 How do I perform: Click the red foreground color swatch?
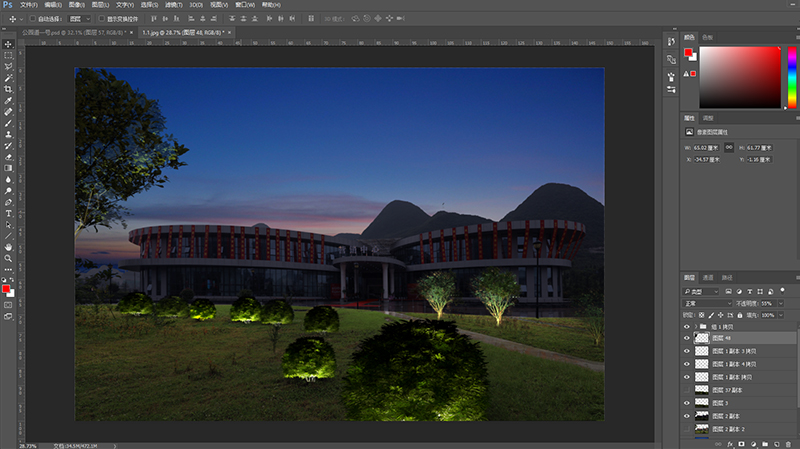point(7,289)
